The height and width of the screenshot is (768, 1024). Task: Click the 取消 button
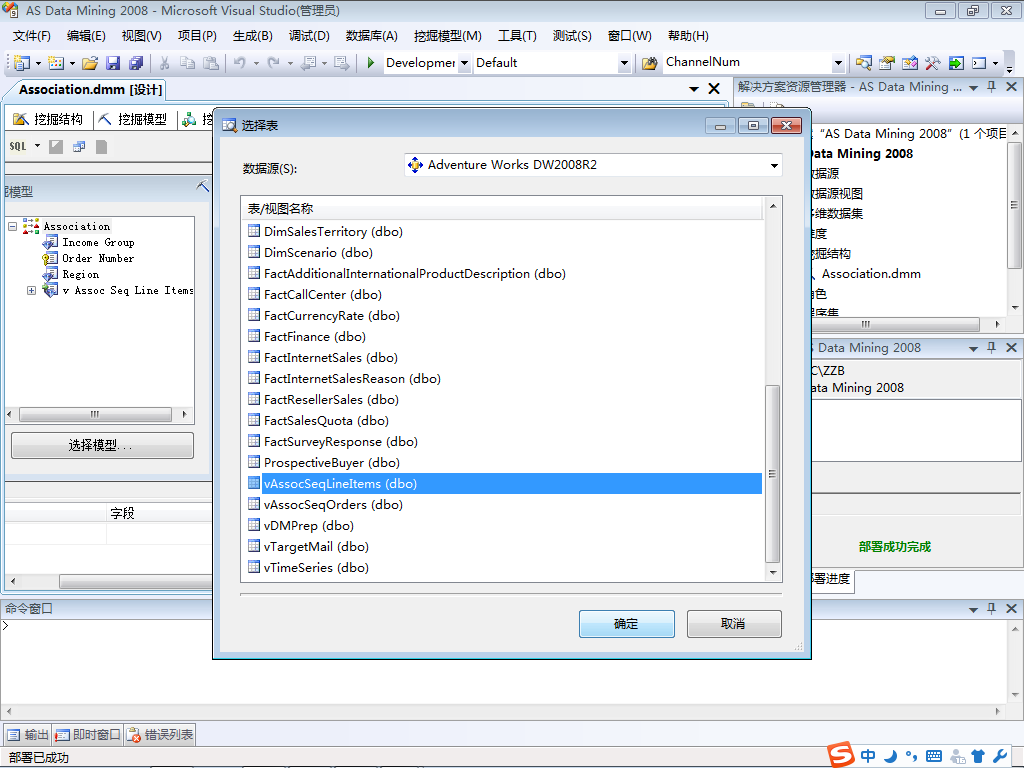[734, 624]
